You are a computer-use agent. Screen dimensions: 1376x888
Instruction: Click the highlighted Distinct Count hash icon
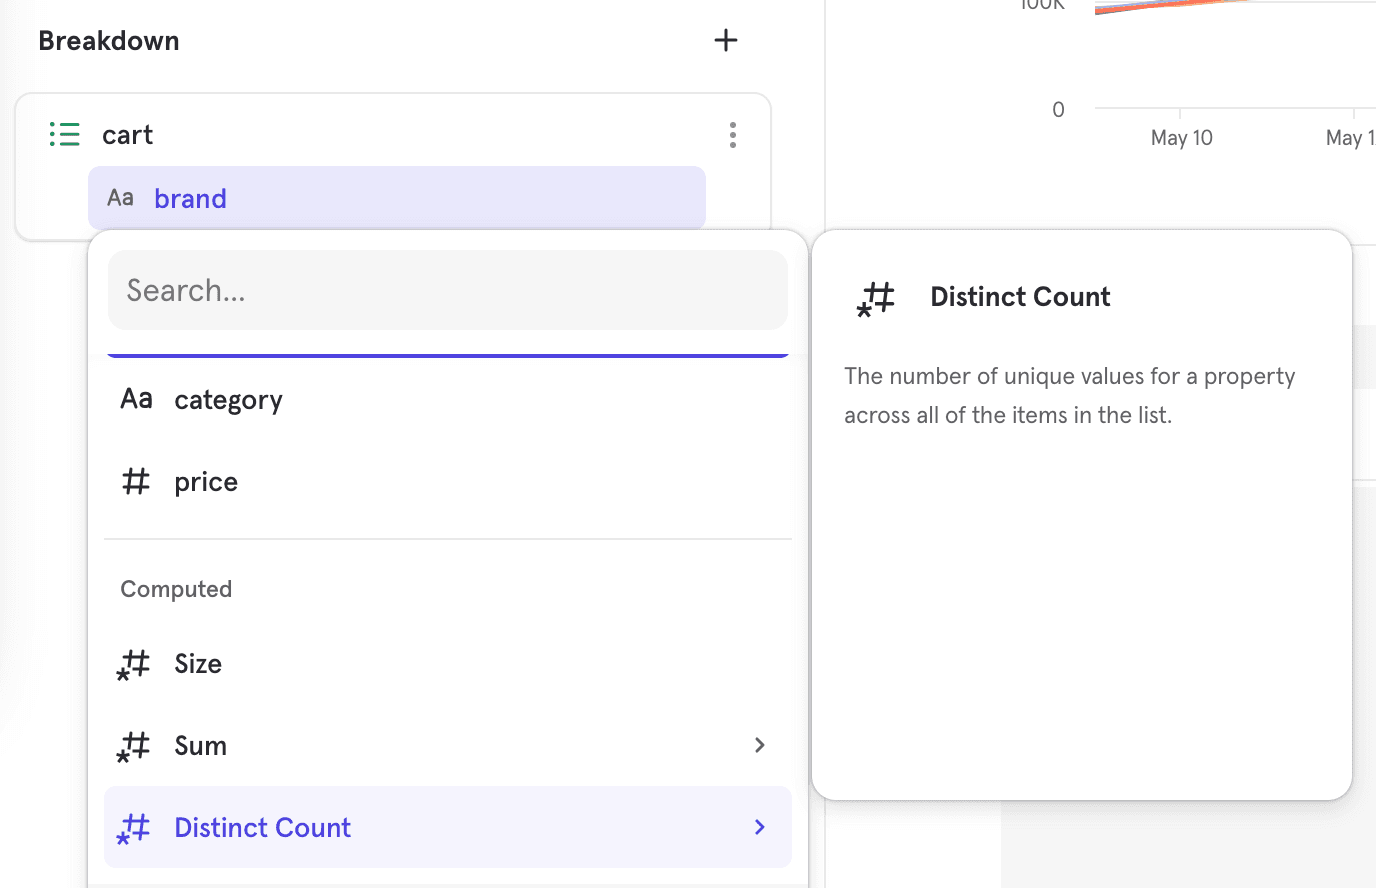coord(133,828)
